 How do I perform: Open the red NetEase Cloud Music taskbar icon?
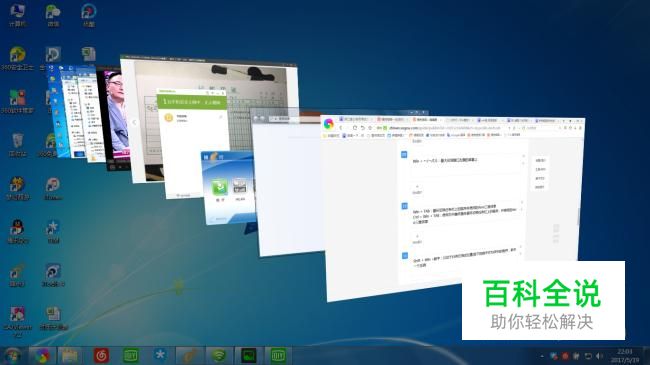pyautogui.click(x=101, y=356)
